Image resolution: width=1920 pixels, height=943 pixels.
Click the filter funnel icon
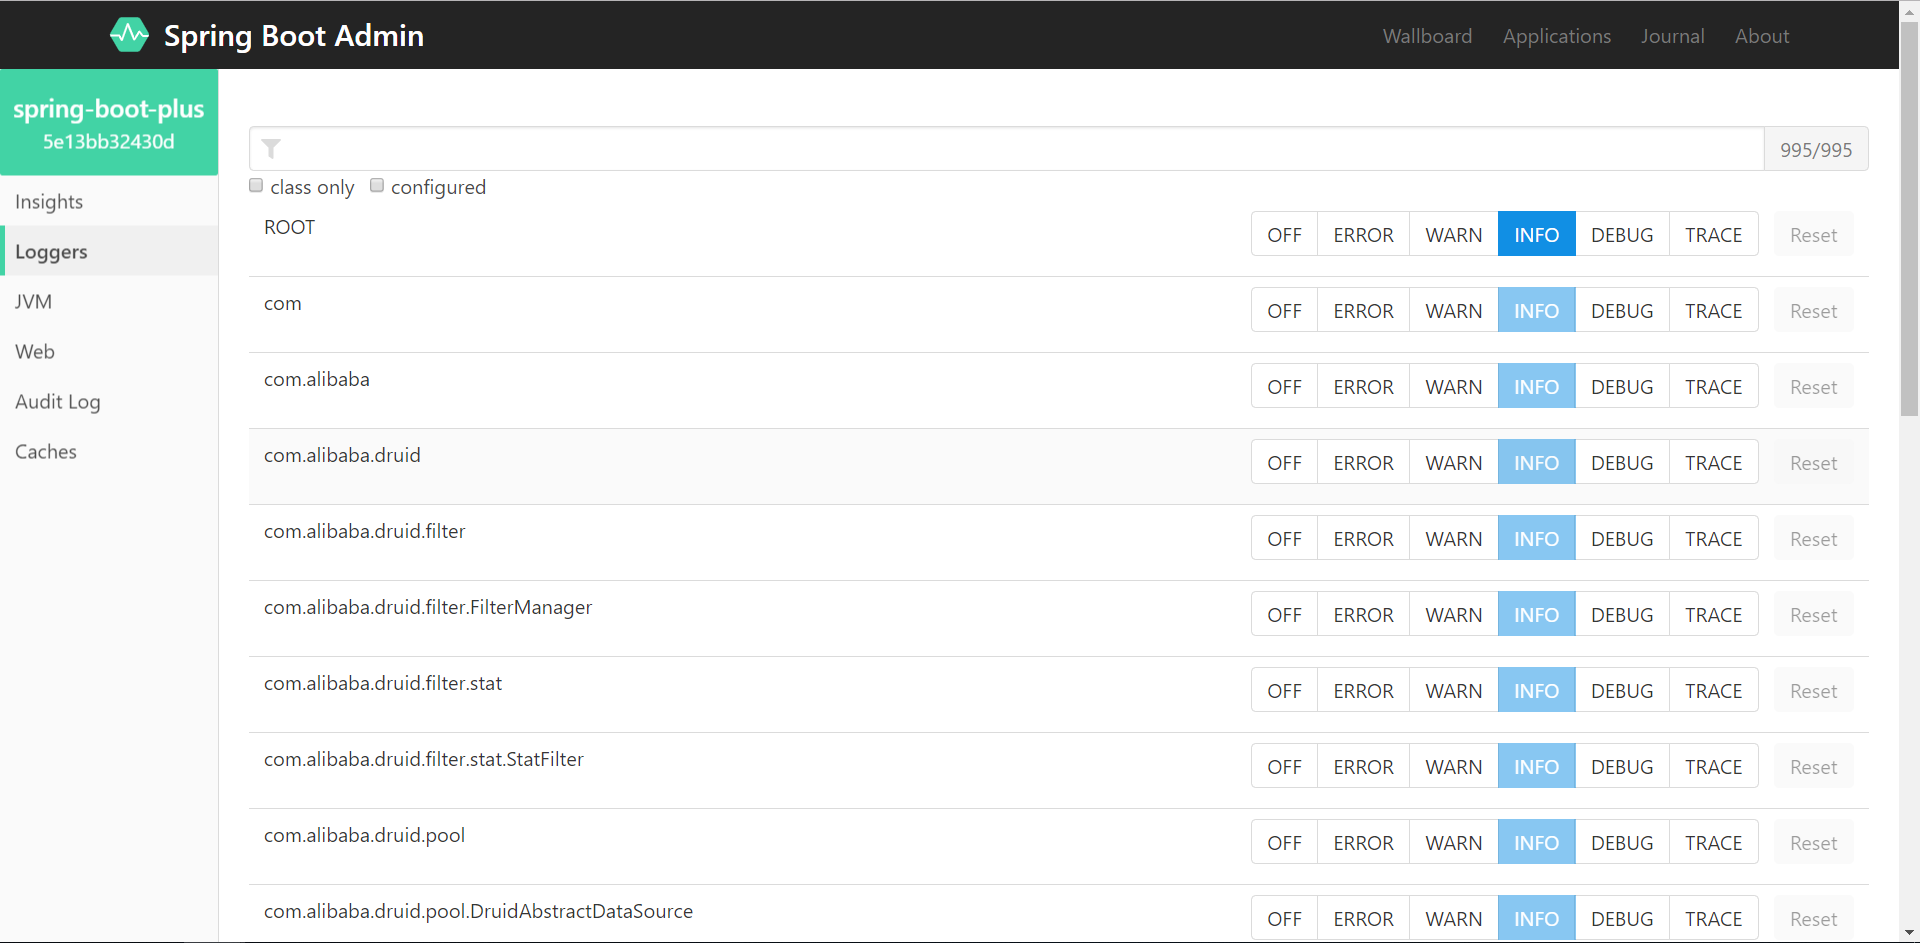point(271,149)
